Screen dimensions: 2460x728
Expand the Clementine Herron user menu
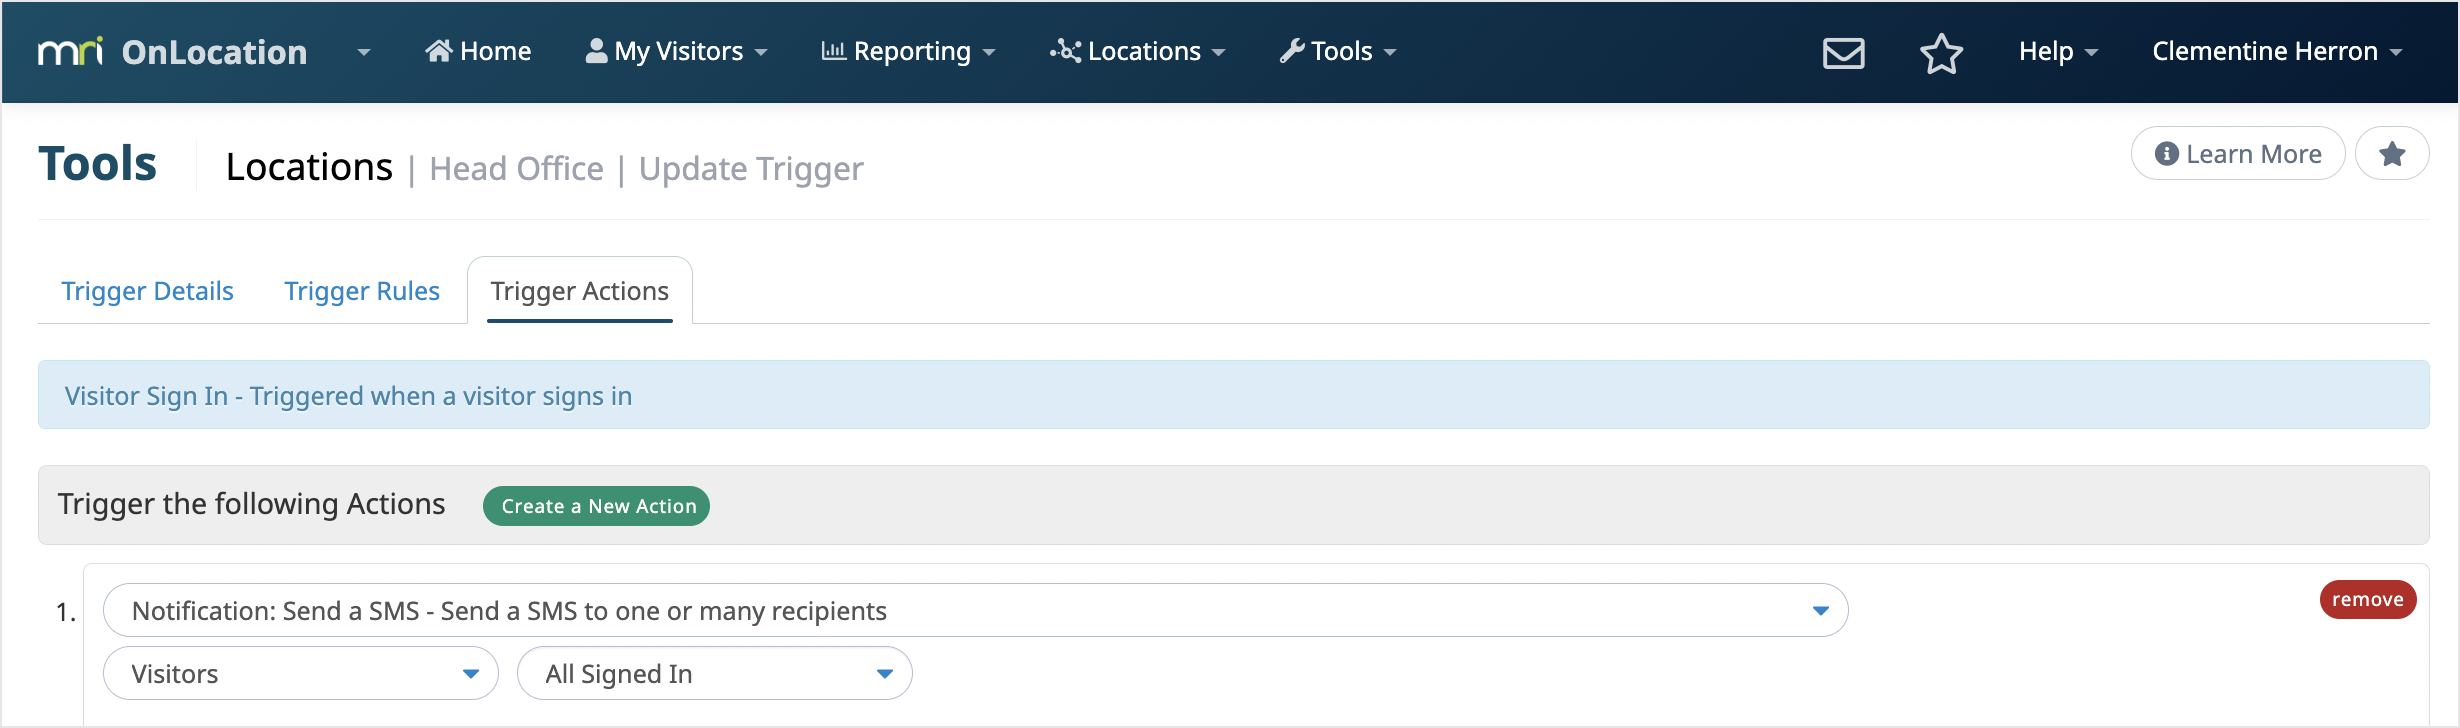click(x=2276, y=51)
